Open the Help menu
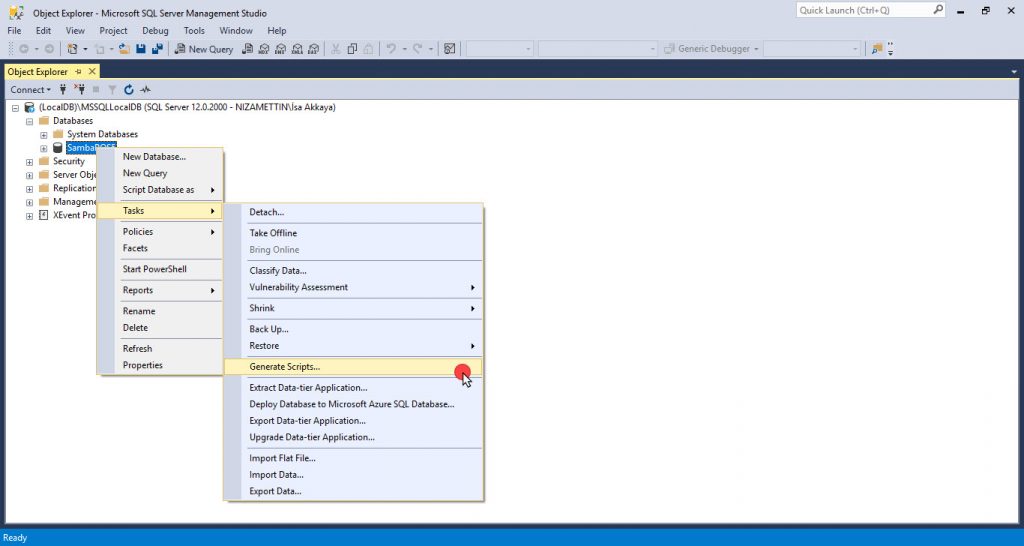Screen dimensions: 1024x546 (277, 31)
